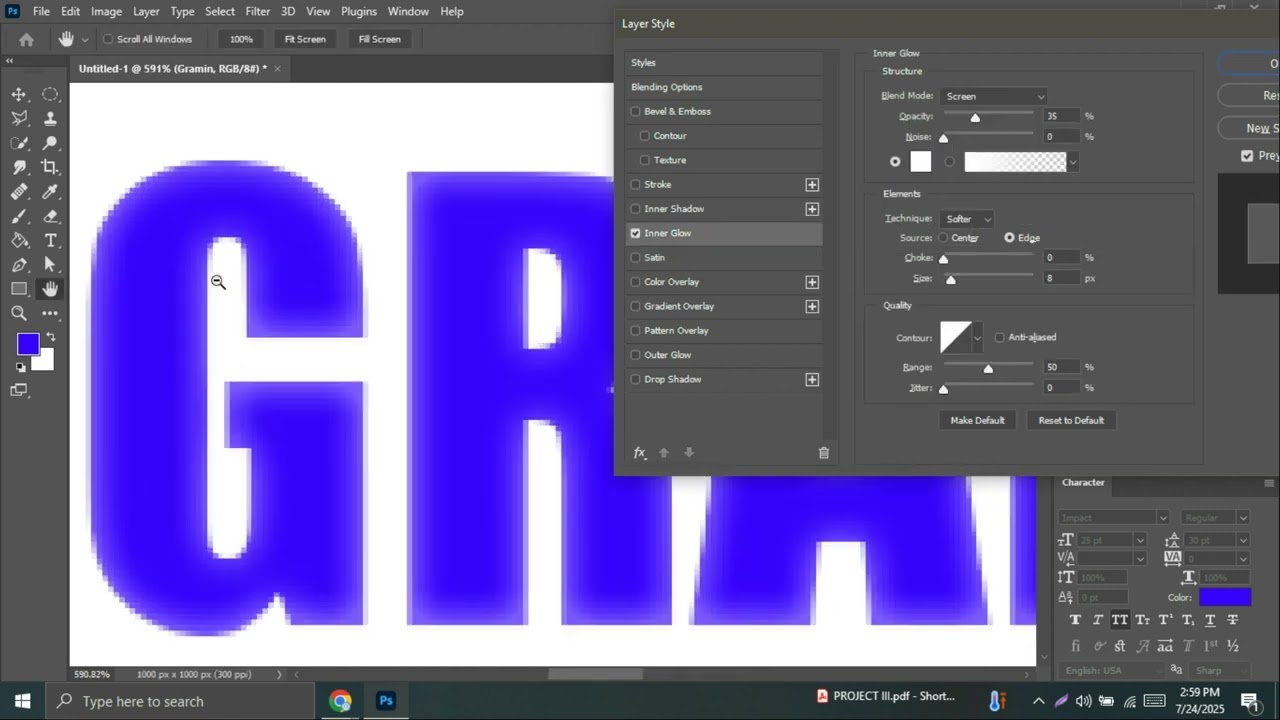The image size is (1280, 720).
Task: Select the Horizontal Type tool
Action: 50,240
